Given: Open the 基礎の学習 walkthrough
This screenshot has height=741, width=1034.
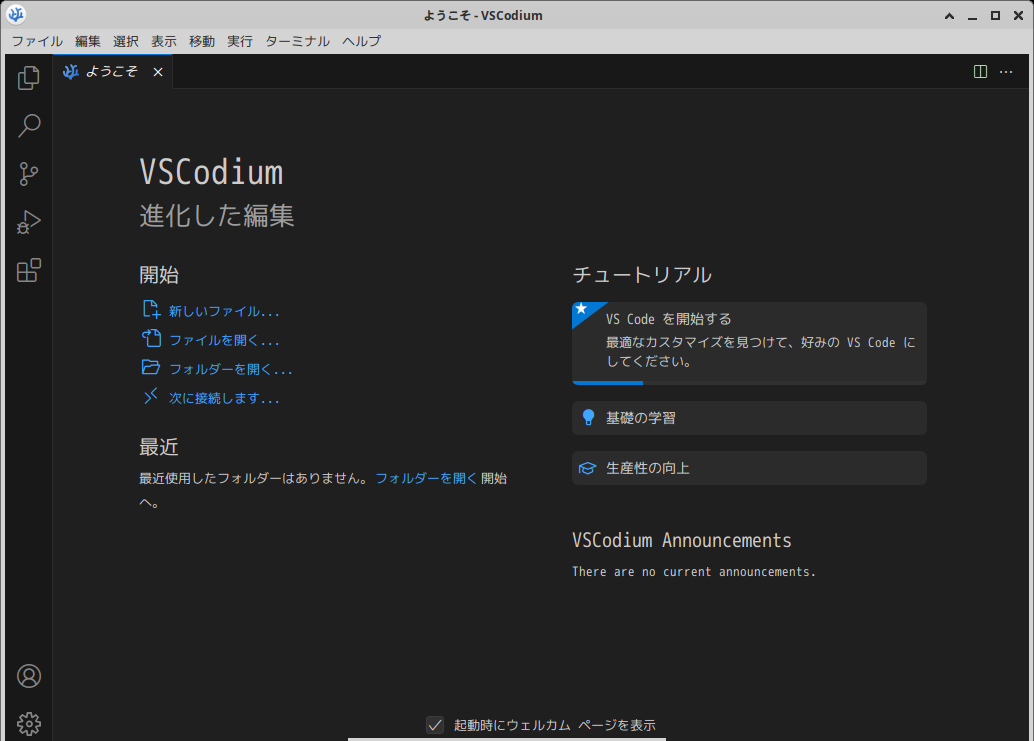Looking at the screenshot, I should click(x=749, y=418).
